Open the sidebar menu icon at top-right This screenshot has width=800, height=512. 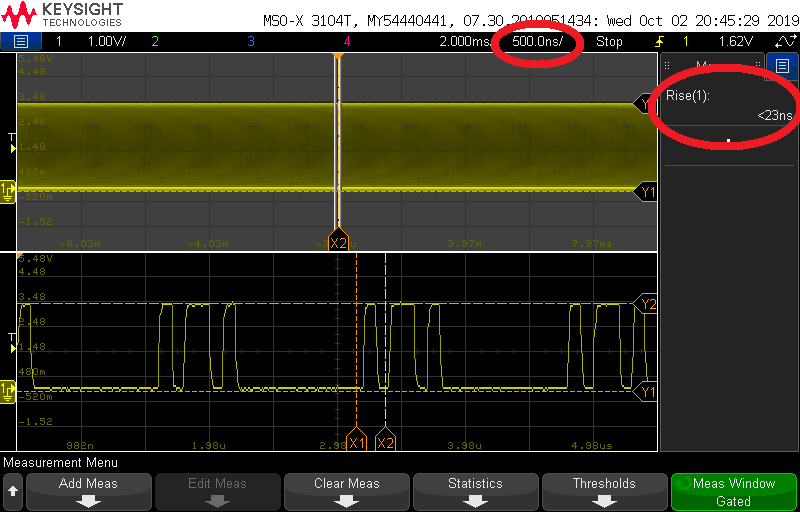pos(783,66)
